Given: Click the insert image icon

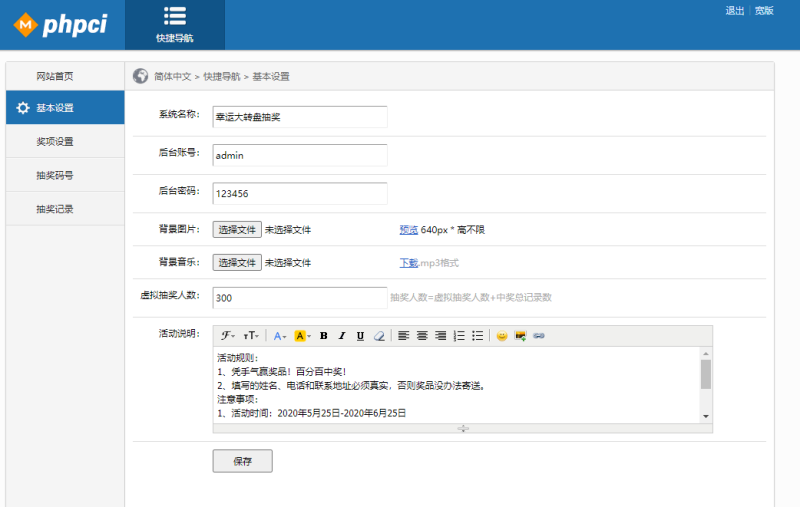Looking at the screenshot, I should tap(520, 336).
